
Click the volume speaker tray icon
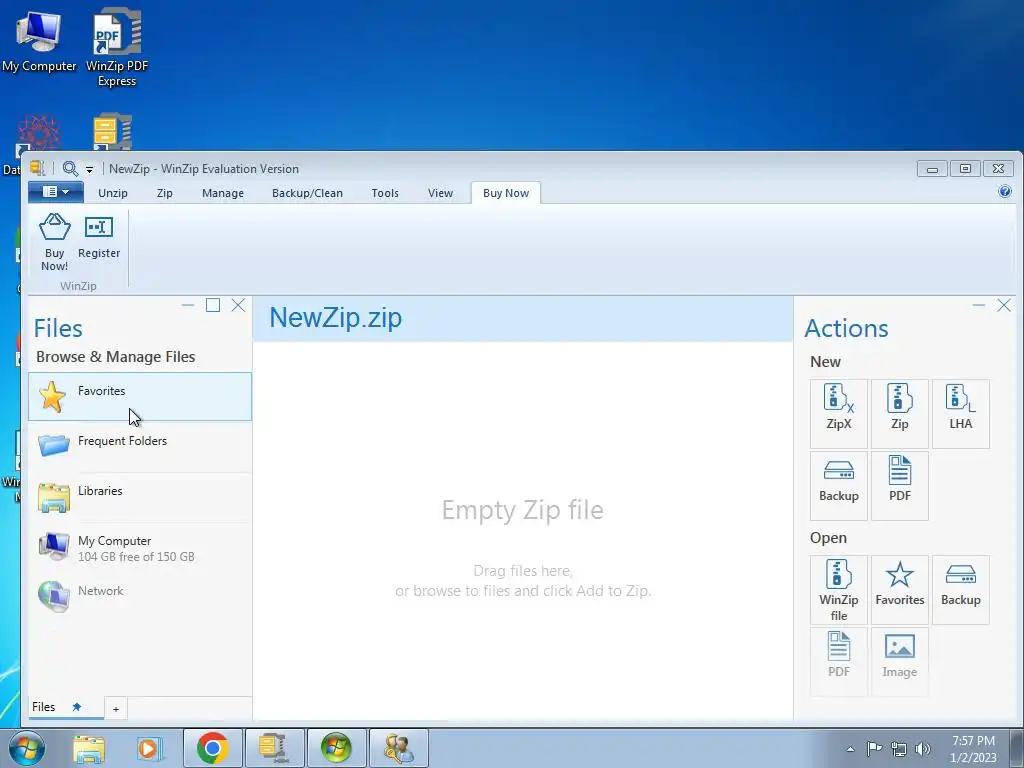[x=923, y=748]
